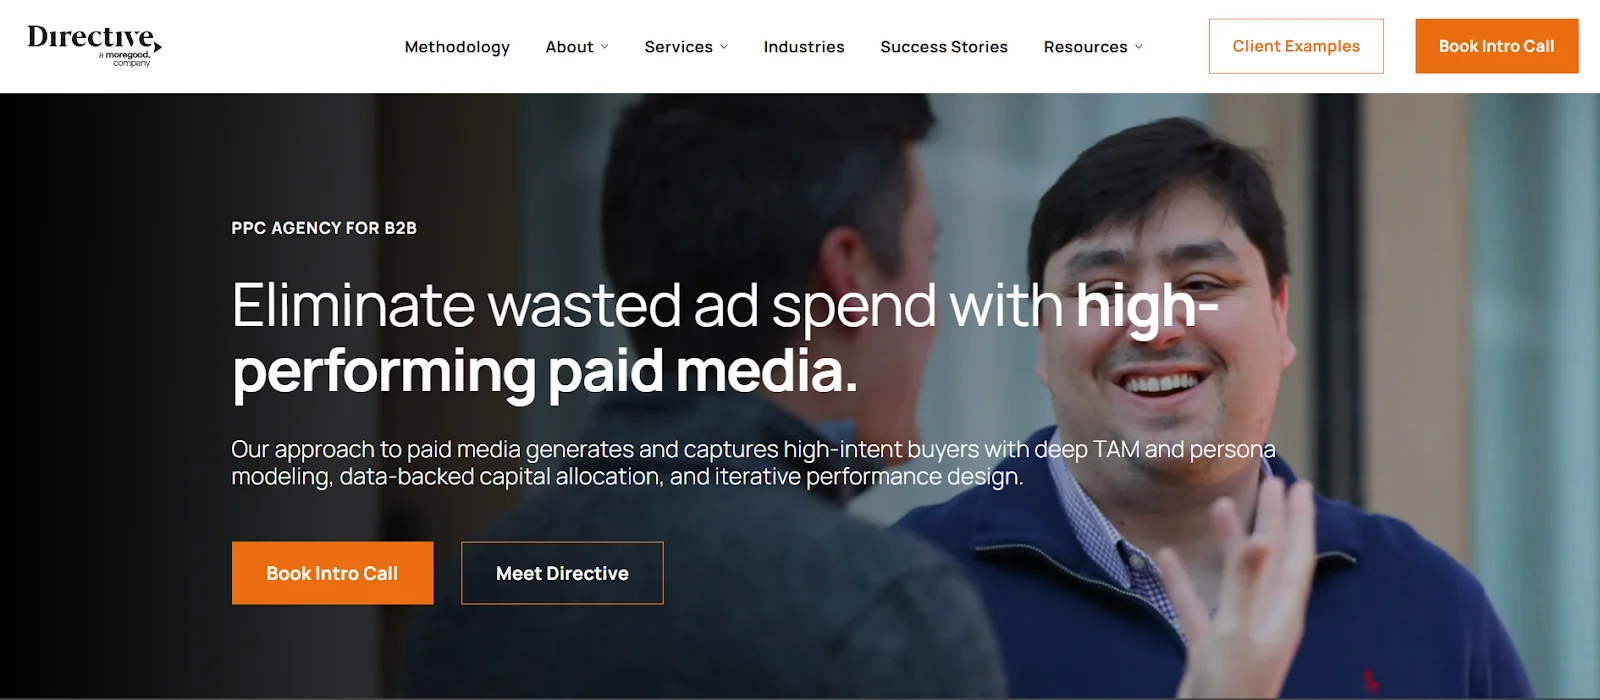The width and height of the screenshot is (1600, 700).
Task: Click the paid media approach paragraph
Action: (x=753, y=463)
